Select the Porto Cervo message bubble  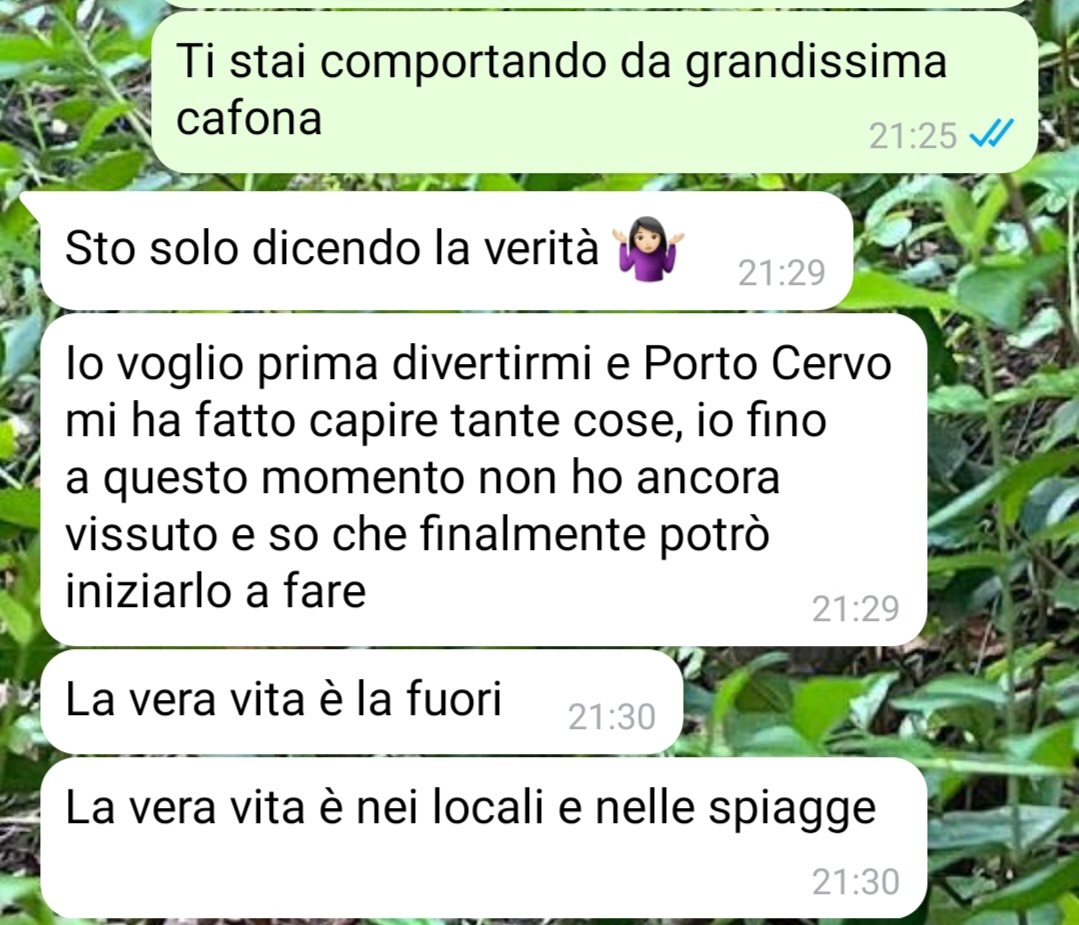point(483,480)
